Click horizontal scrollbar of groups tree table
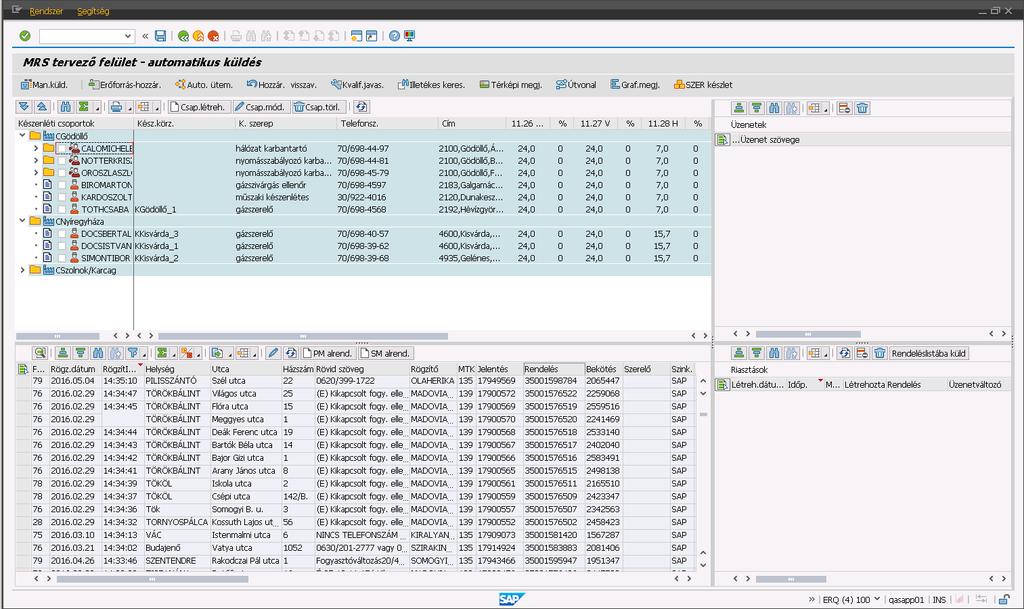Viewport: 1024px width, 609px height. pyautogui.click(x=303, y=336)
